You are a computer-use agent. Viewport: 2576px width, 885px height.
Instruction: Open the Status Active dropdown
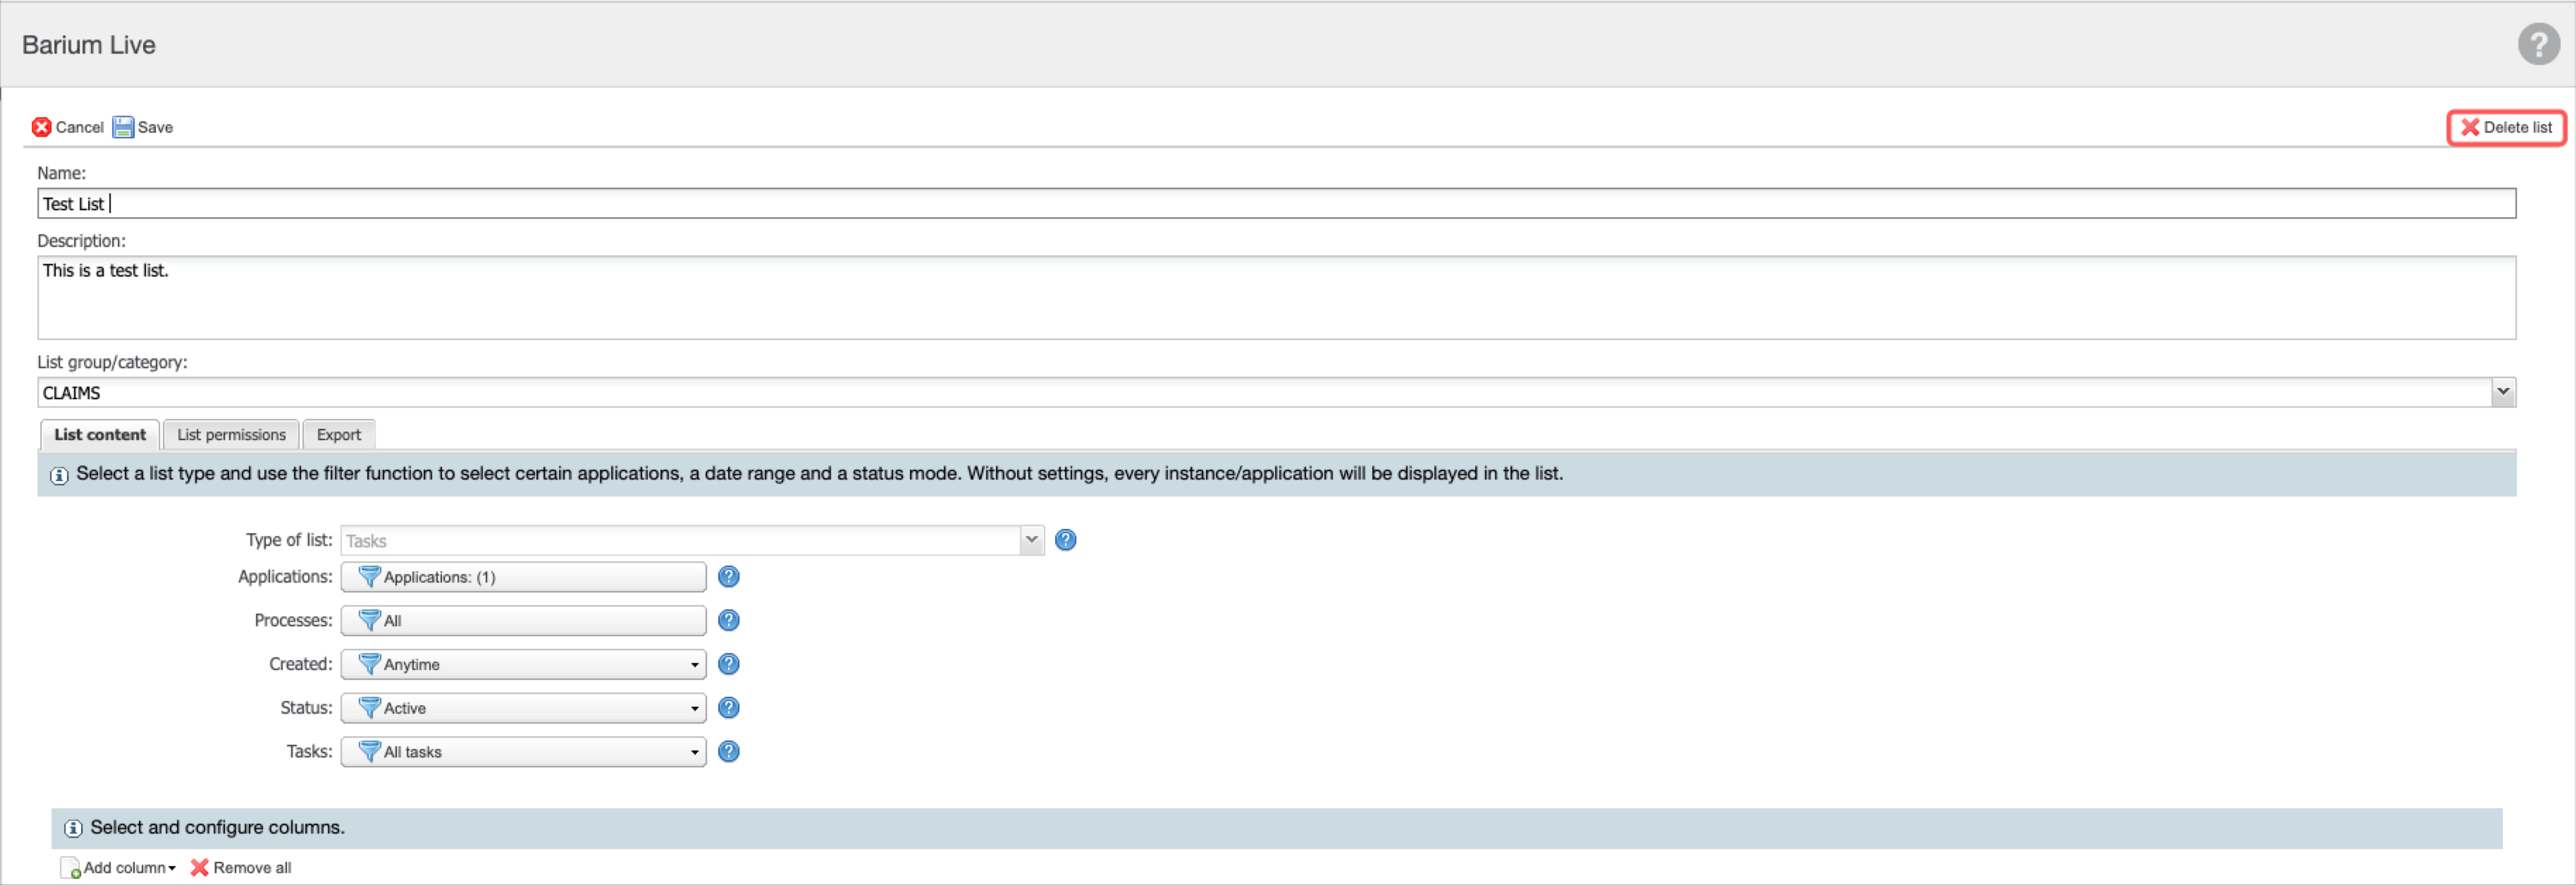(x=523, y=708)
